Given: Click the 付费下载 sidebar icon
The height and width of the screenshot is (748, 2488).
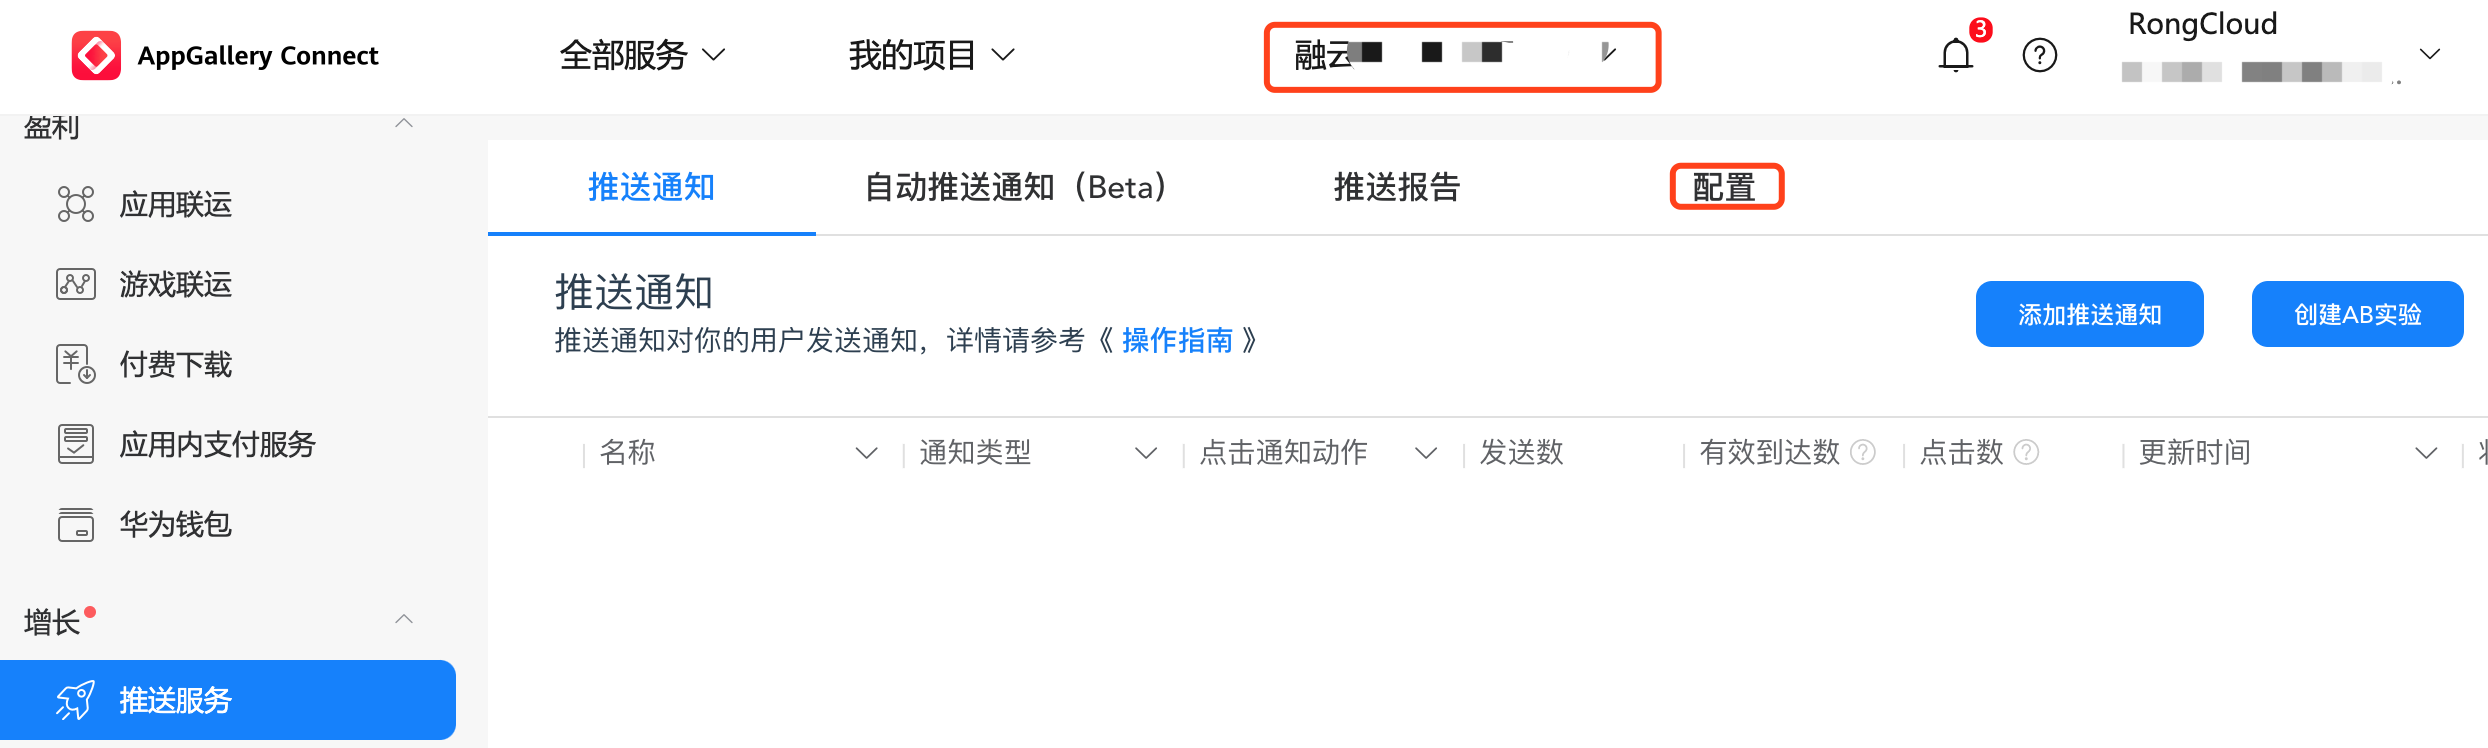Looking at the screenshot, I should [x=76, y=364].
